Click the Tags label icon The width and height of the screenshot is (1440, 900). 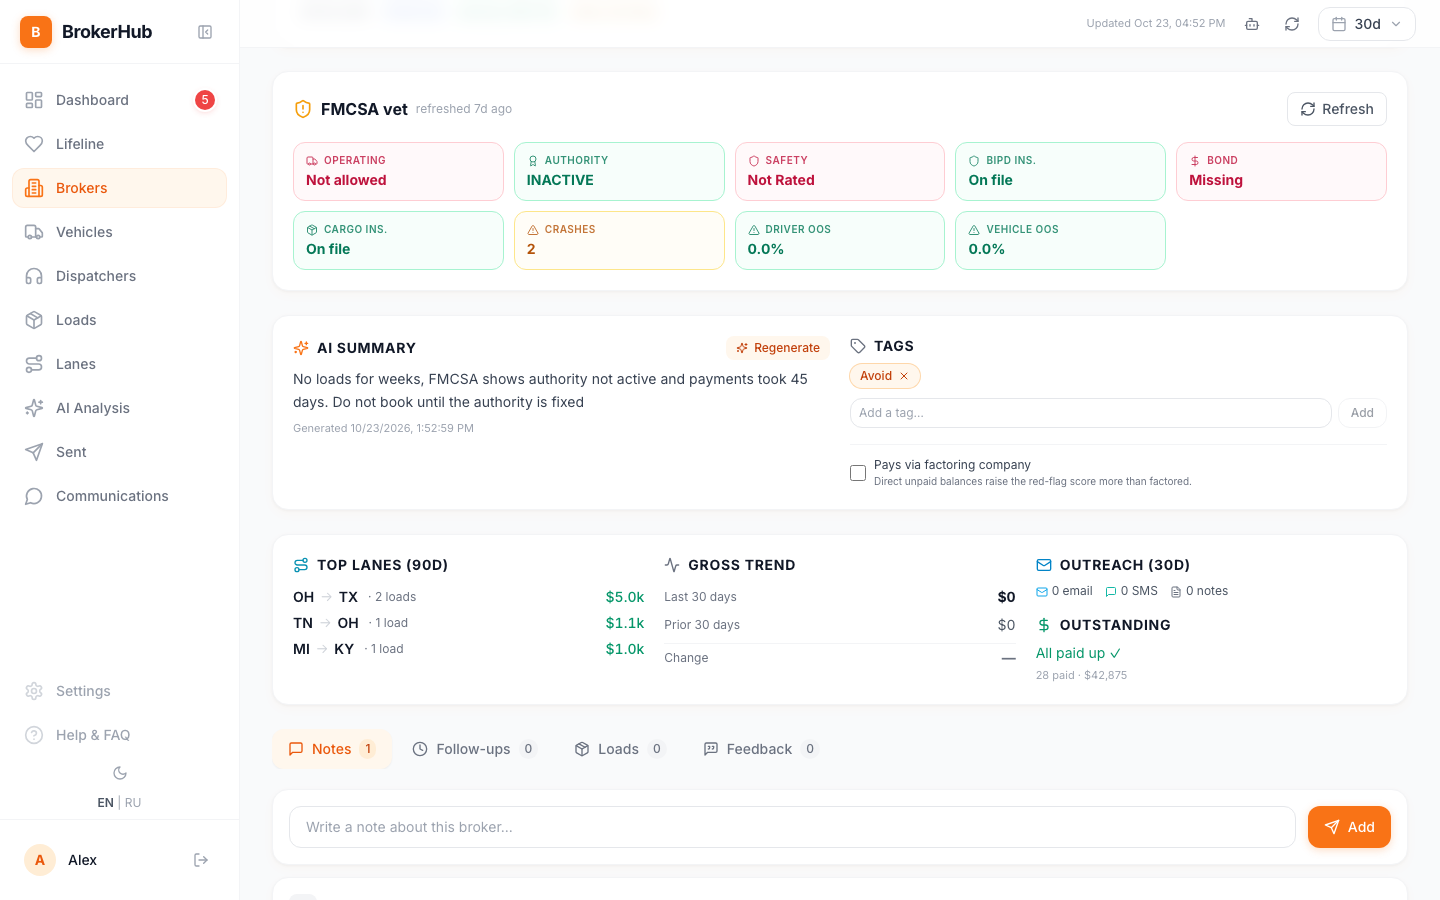858,346
